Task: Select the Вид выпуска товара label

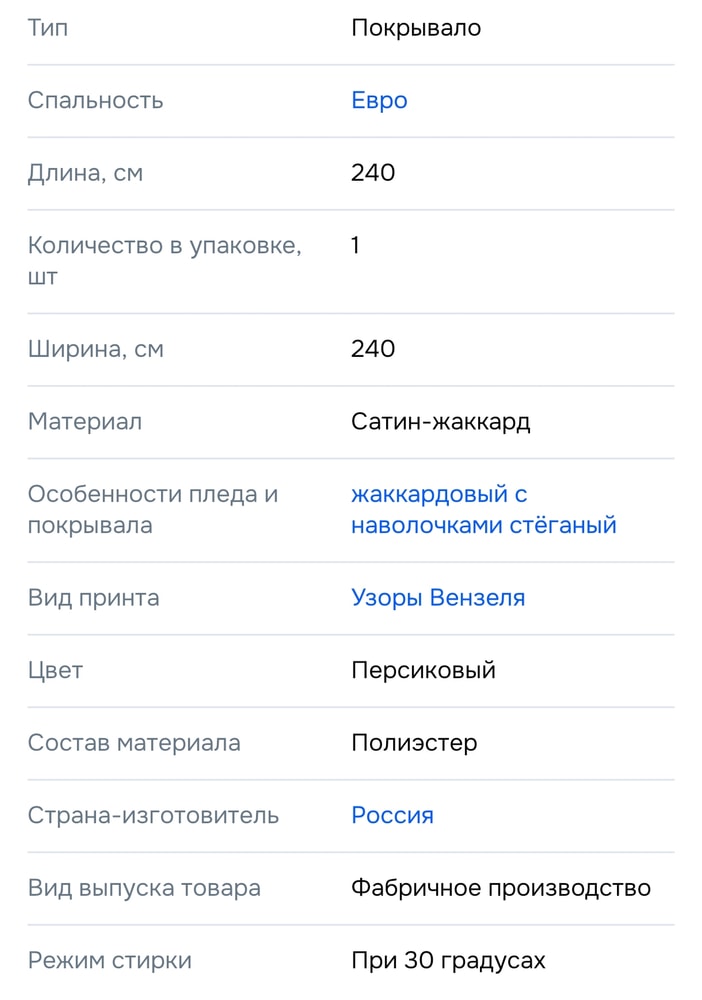Action: pyautogui.click(x=144, y=888)
